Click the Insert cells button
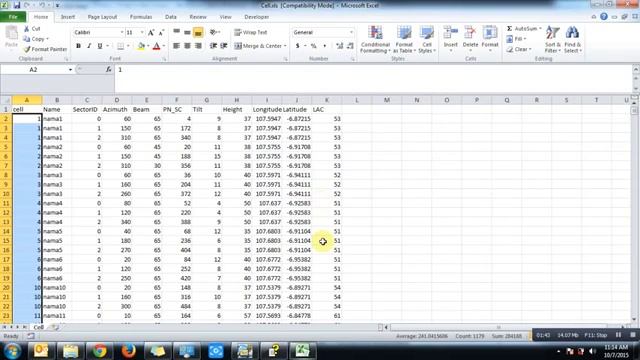The image size is (640, 360). coord(451,39)
